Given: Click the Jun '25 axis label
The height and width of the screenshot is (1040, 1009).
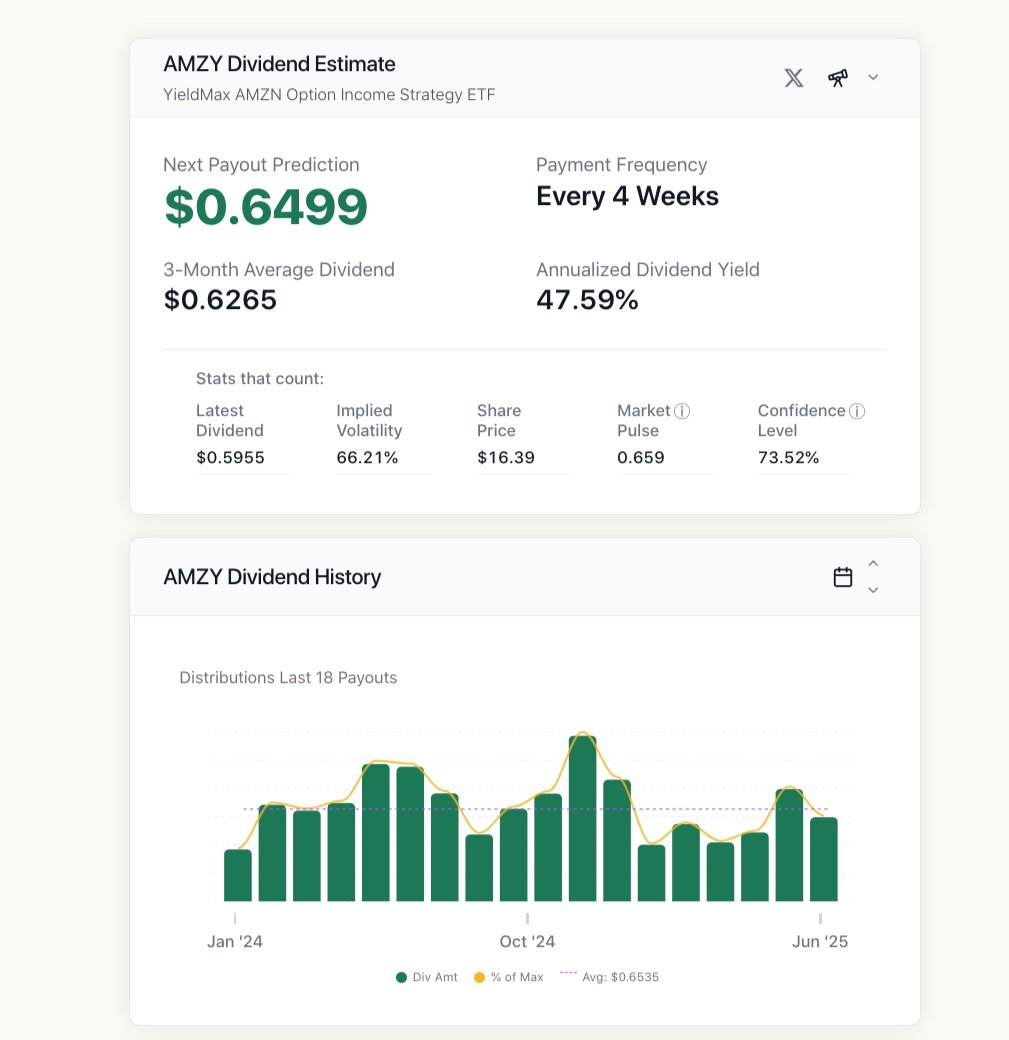Looking at the screenshot, I should (820, 942).
